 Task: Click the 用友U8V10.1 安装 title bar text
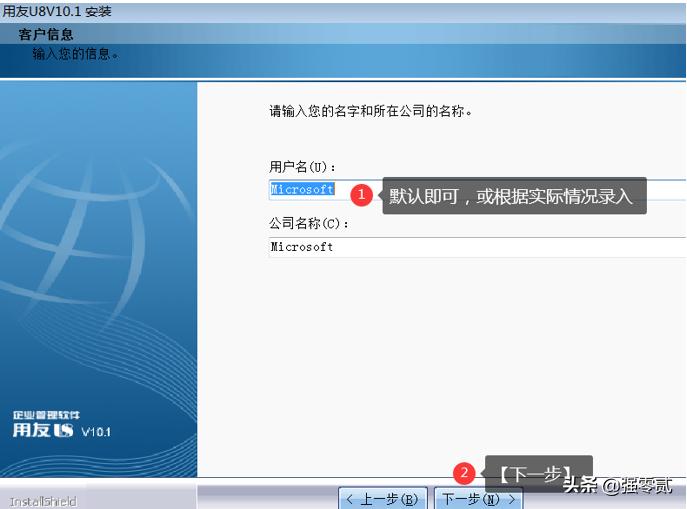tap(57, 11)
